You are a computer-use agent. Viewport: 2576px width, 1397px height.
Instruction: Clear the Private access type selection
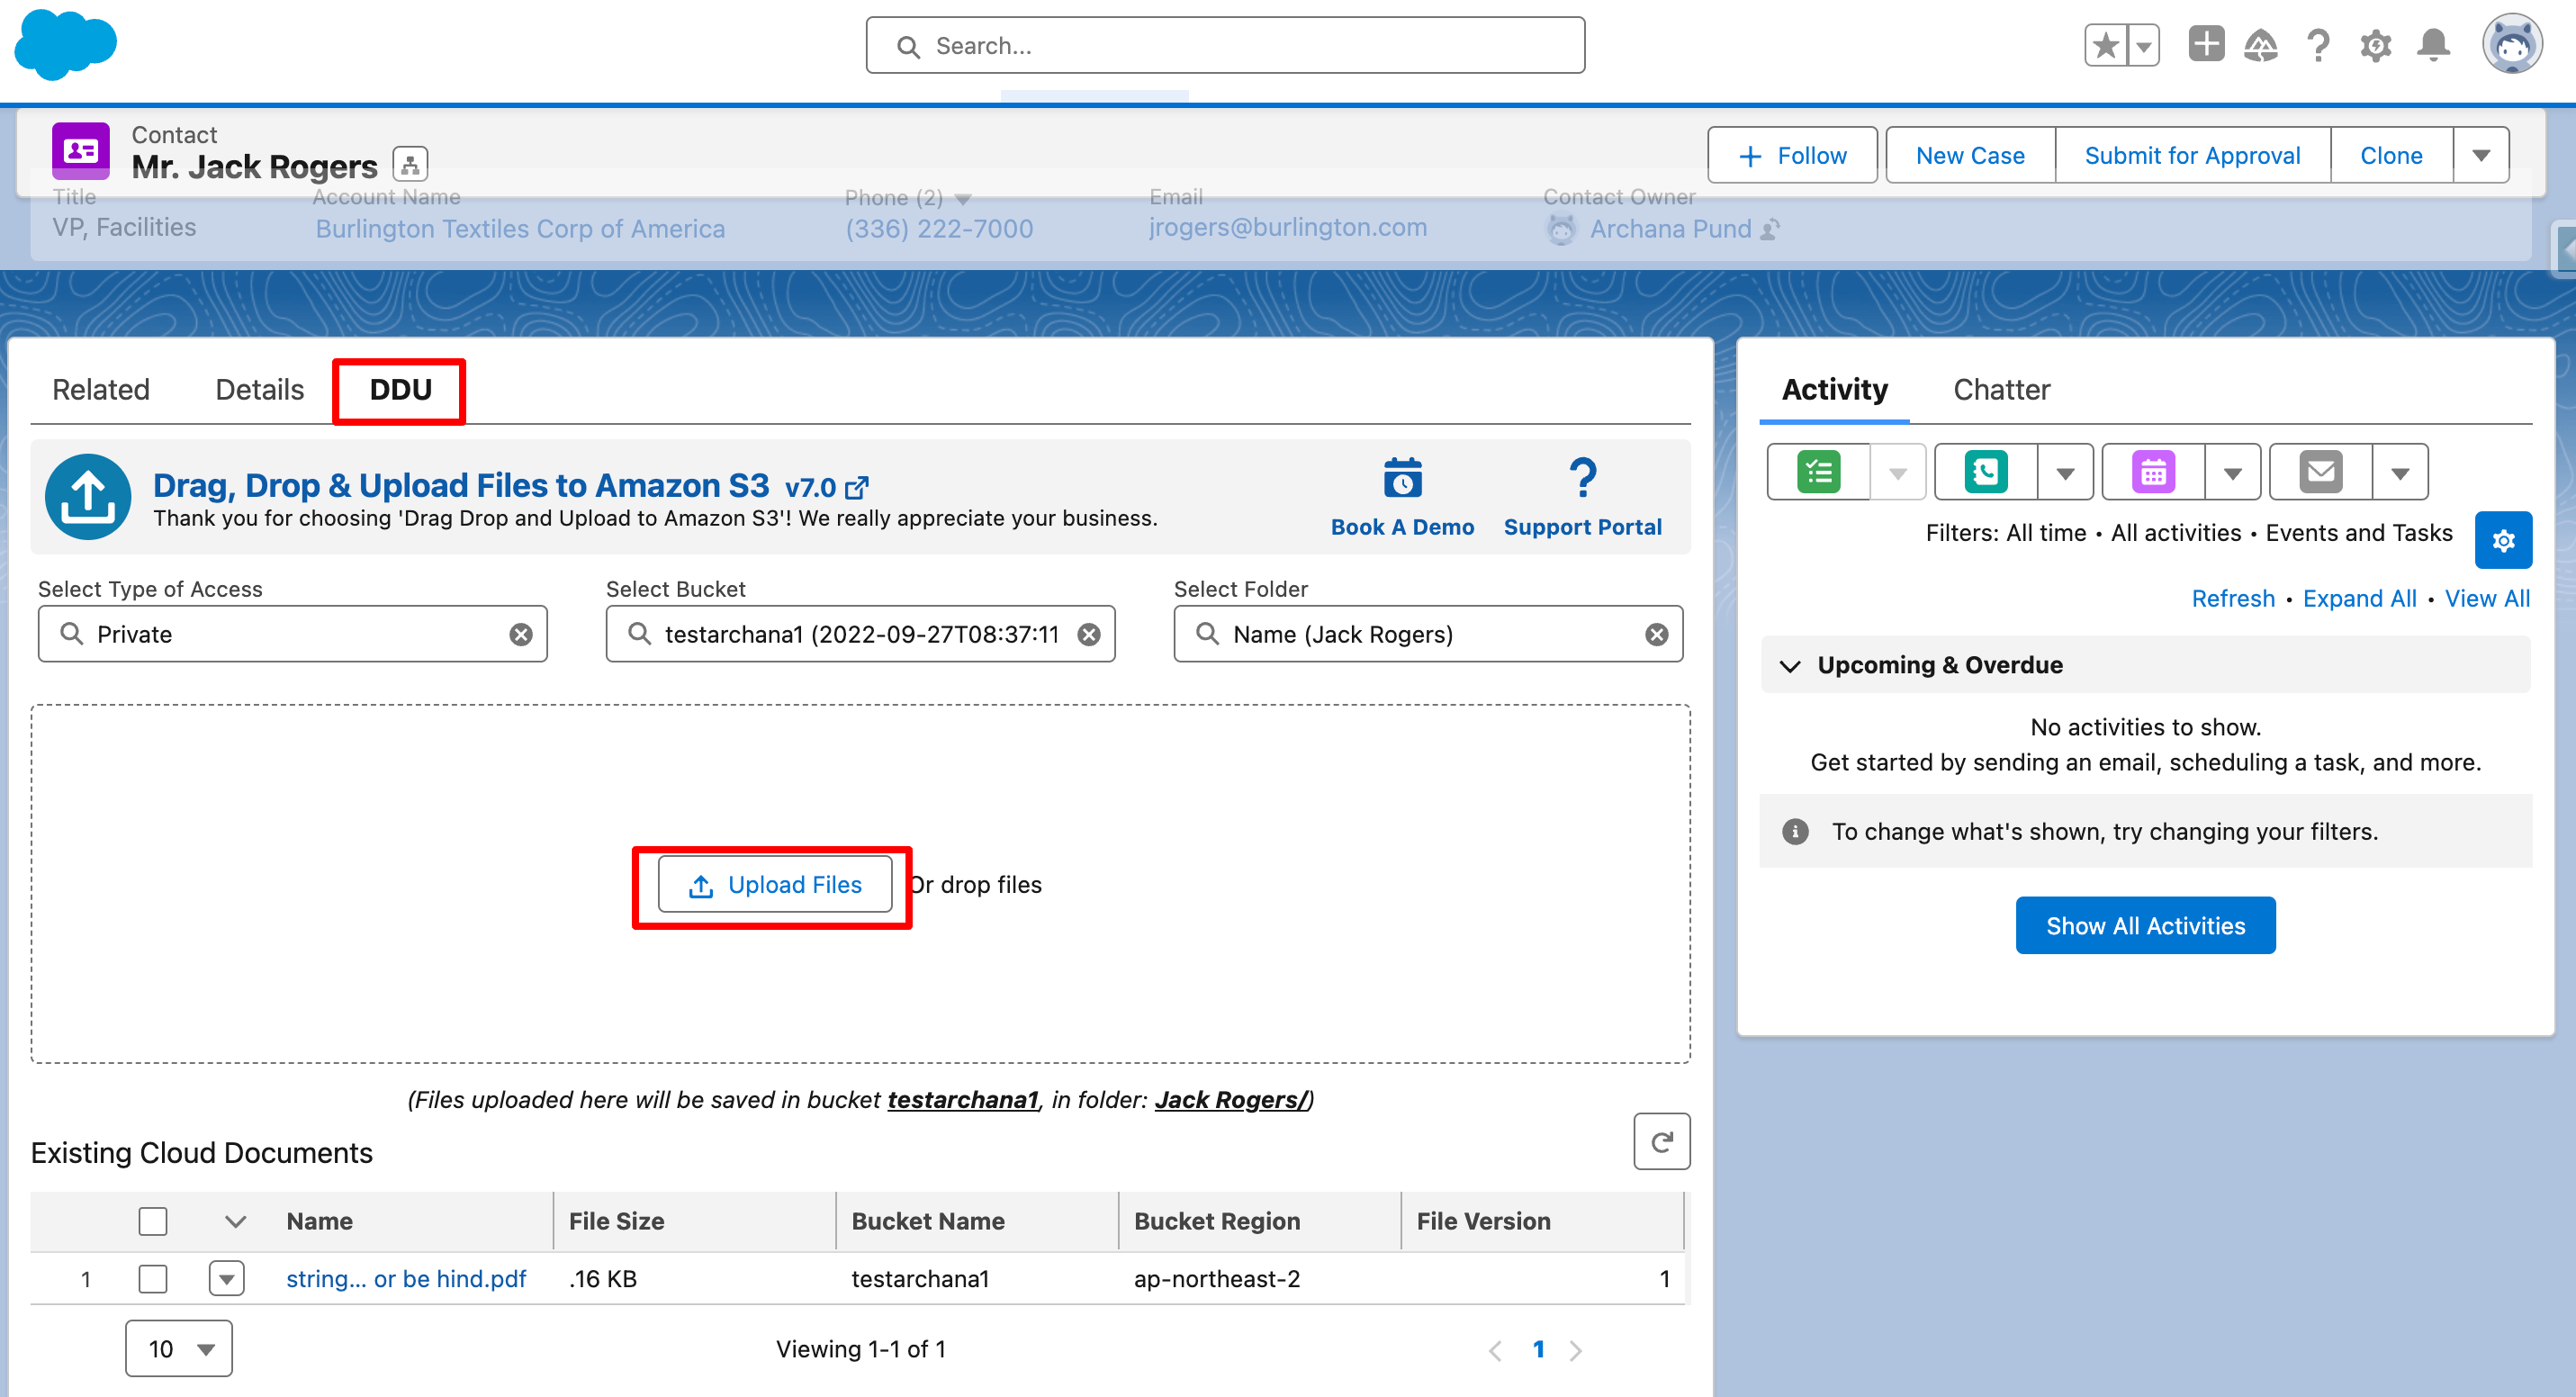521,635
